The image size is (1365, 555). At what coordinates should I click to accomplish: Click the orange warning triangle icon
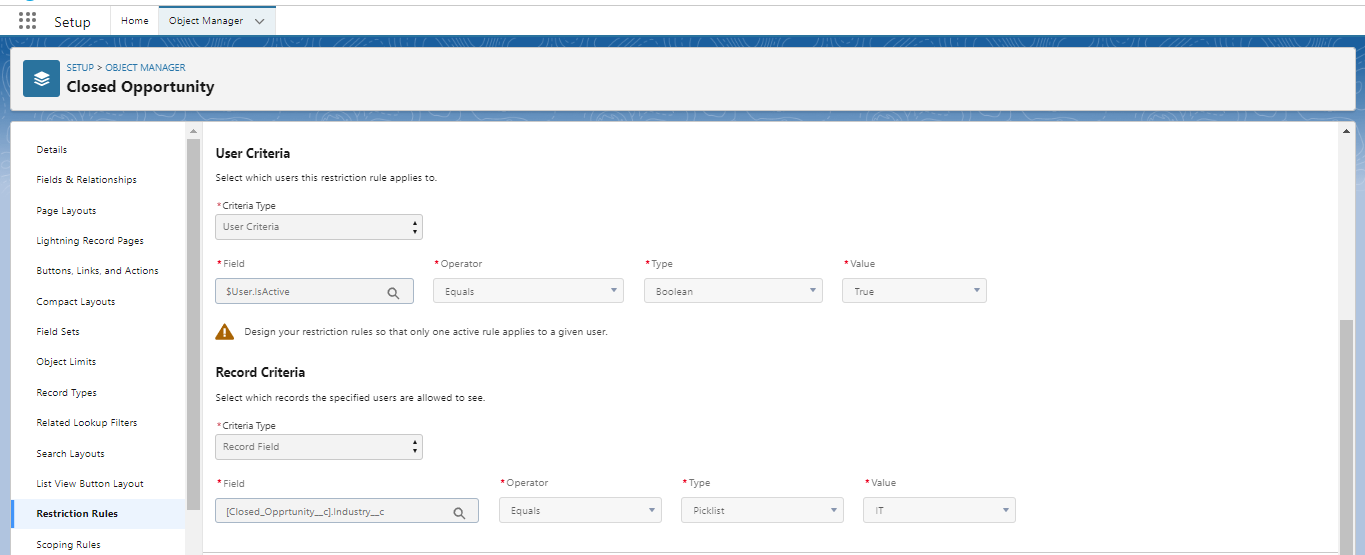225,332
